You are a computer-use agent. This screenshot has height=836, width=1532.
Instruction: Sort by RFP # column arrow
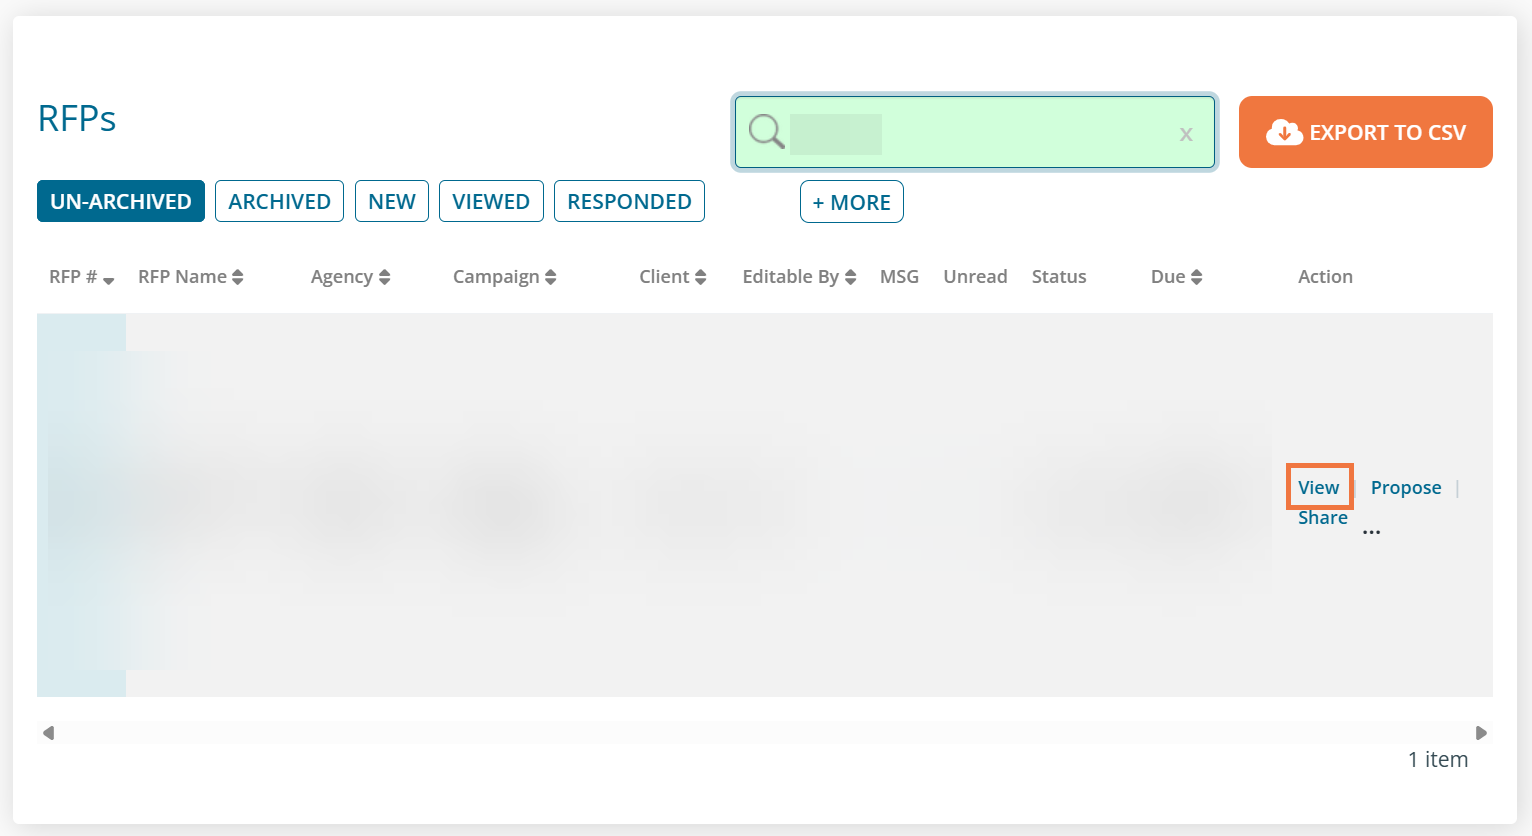click(x=108, y=279)
